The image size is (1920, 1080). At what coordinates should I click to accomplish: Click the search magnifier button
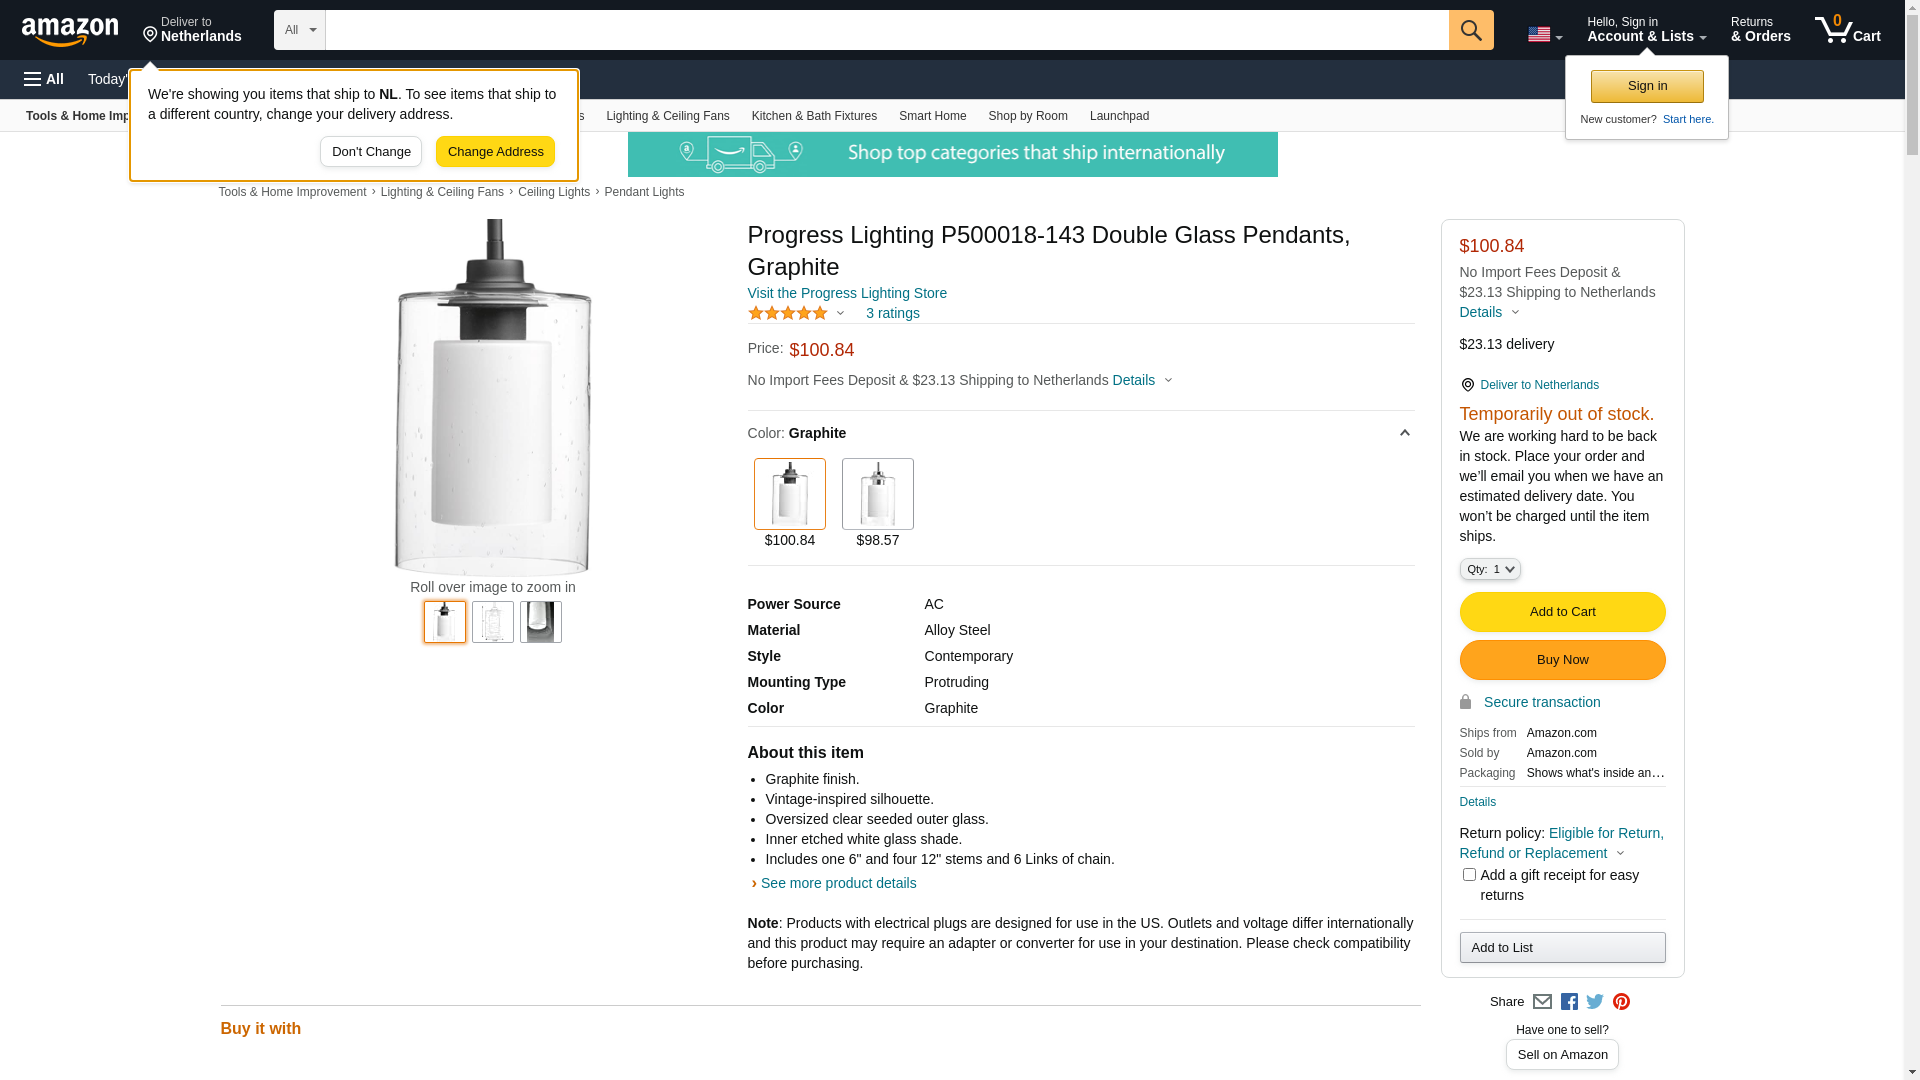click(1471, 30)
